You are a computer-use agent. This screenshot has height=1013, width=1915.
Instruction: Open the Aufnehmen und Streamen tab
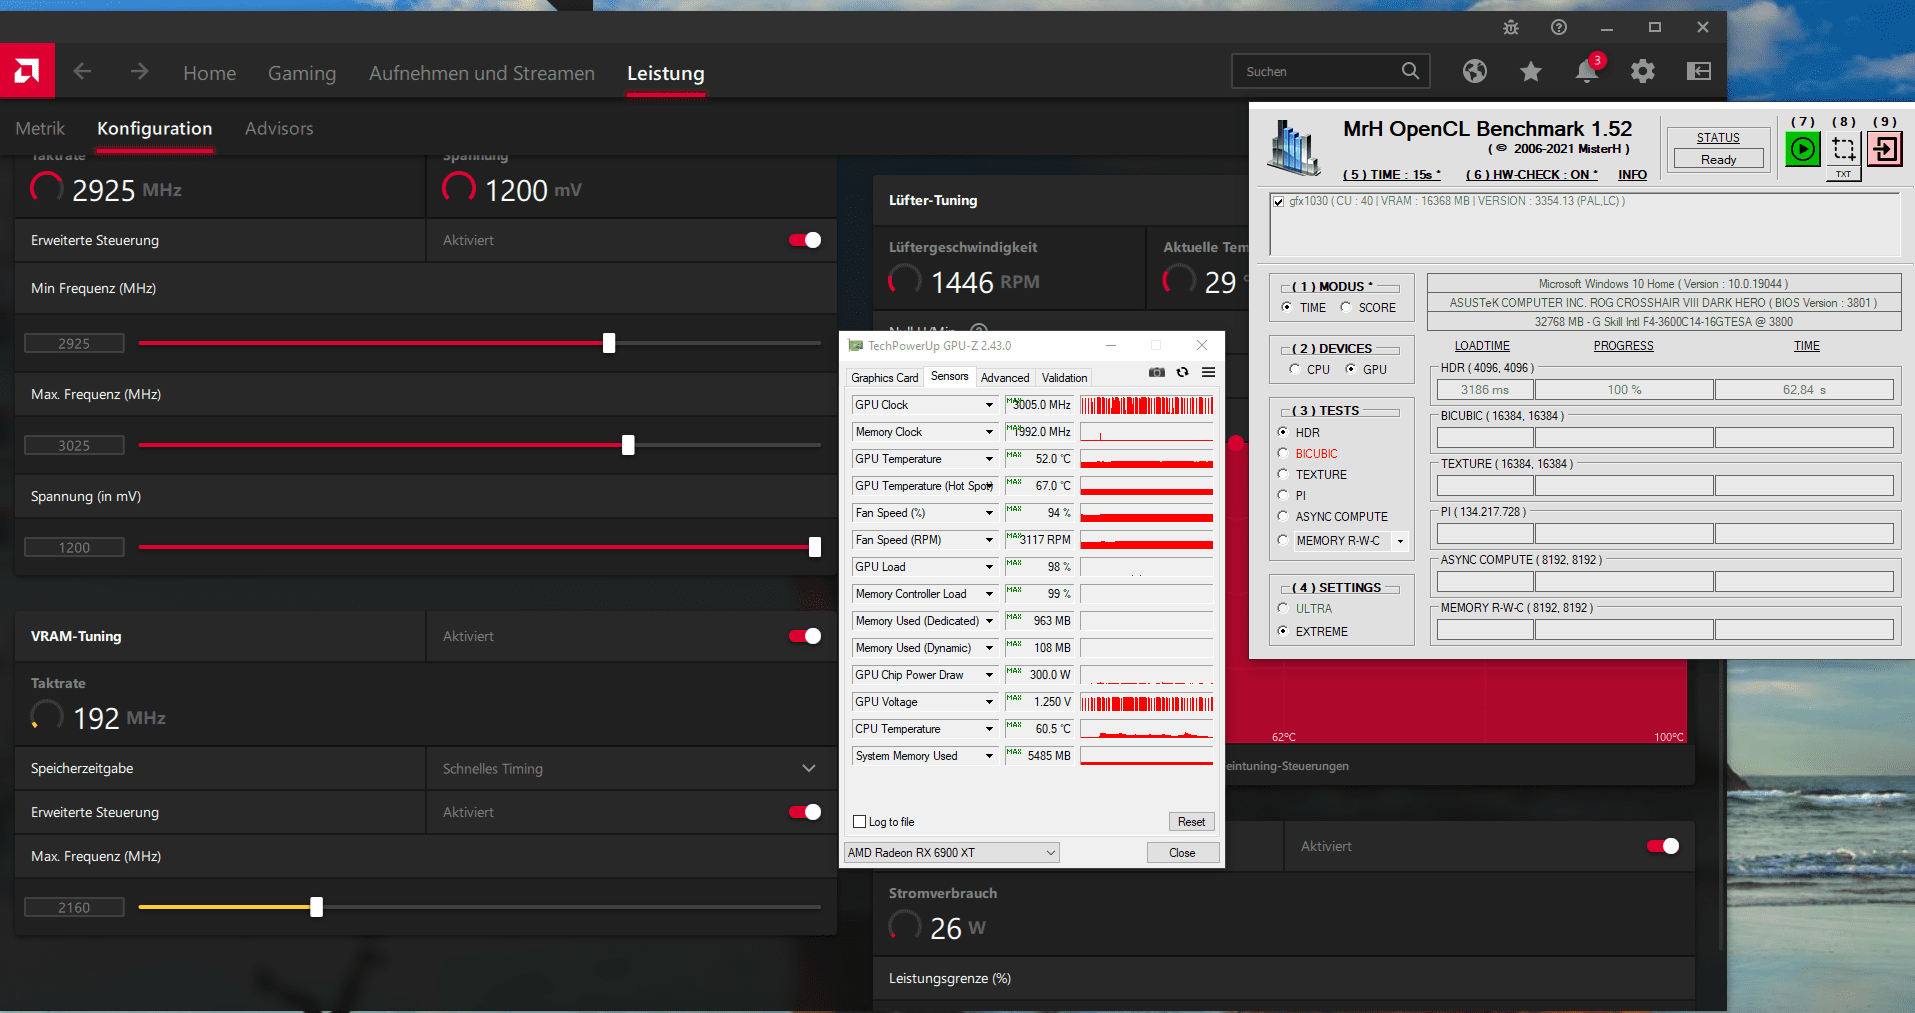click(482, 73)
